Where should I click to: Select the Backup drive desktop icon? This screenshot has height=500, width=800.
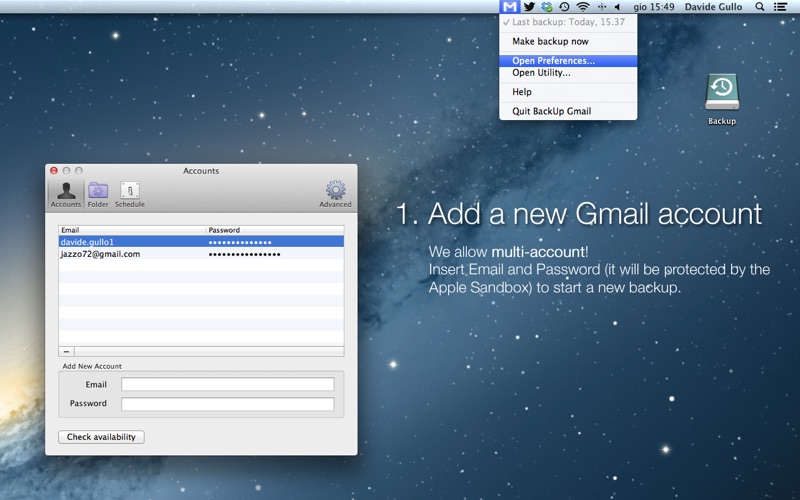point(721,99)
